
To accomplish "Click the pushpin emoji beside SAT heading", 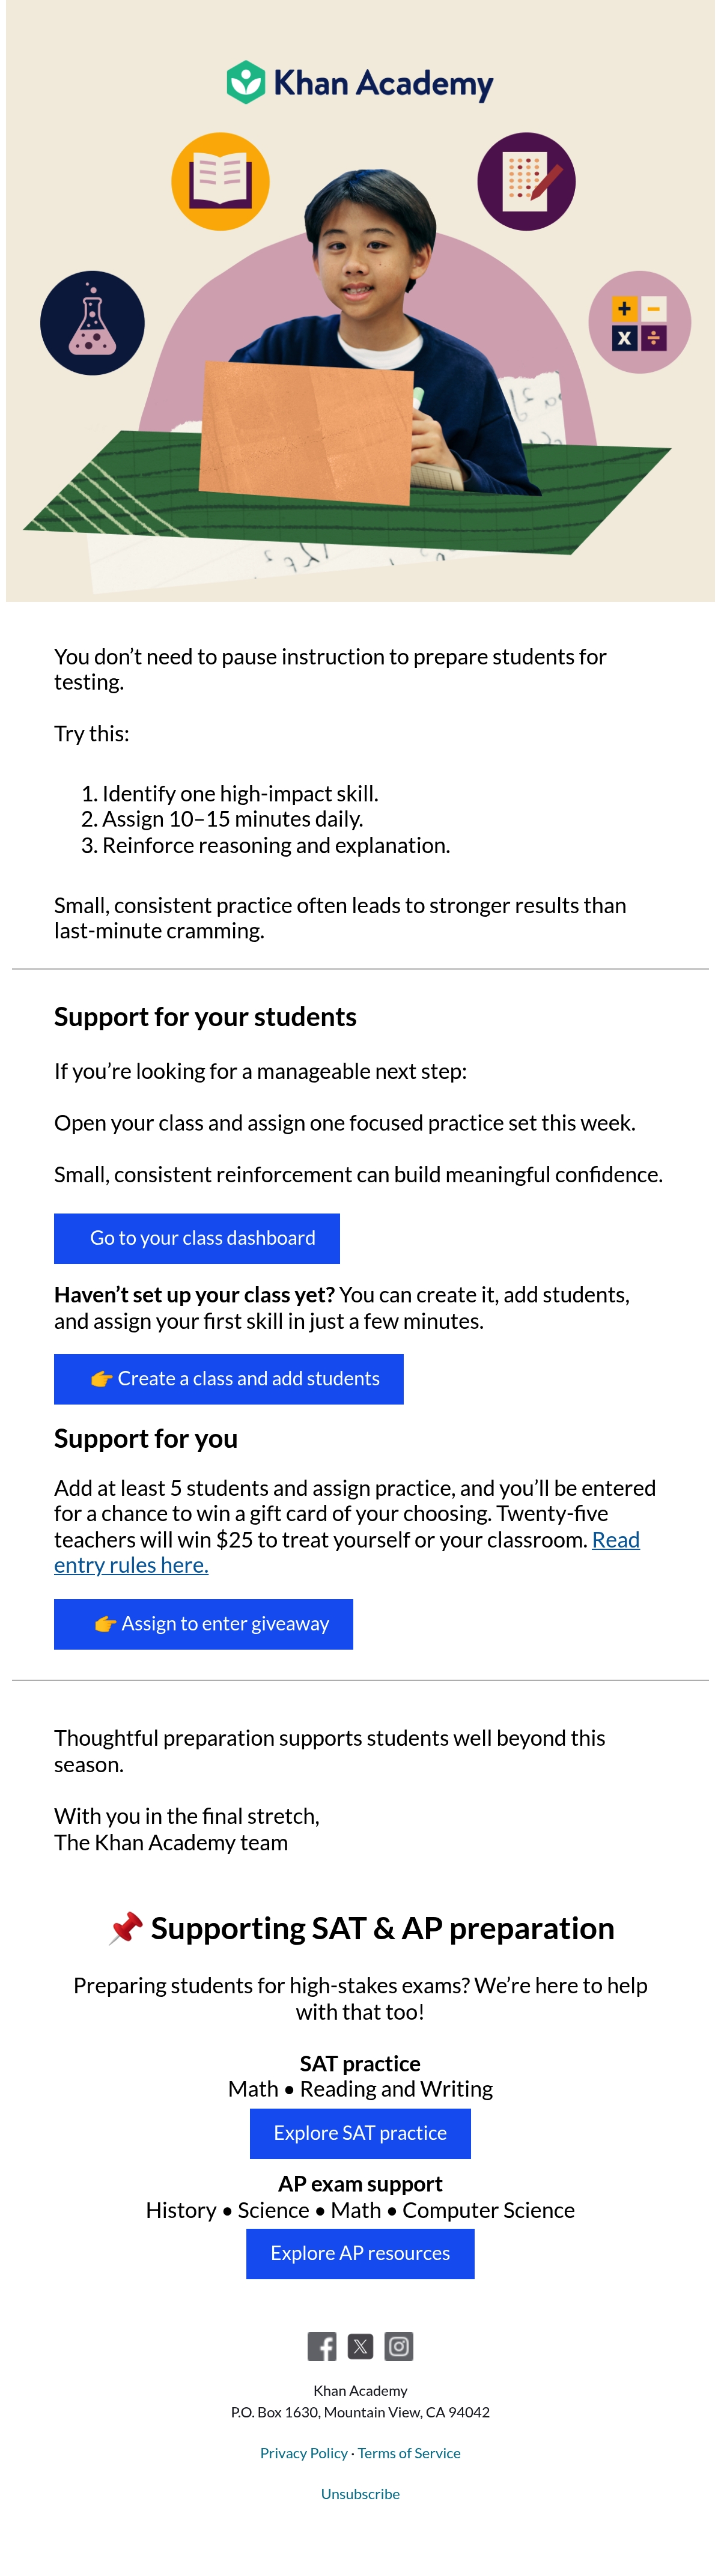I will coord(126,1928).
